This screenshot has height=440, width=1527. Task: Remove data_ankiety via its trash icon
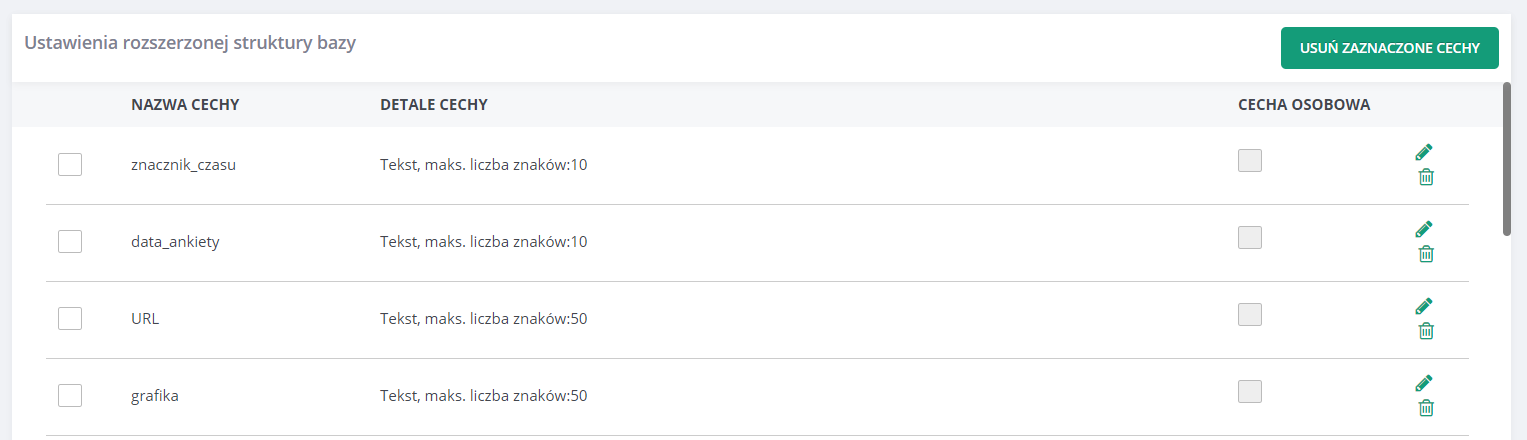click(x=1426, y=254)
